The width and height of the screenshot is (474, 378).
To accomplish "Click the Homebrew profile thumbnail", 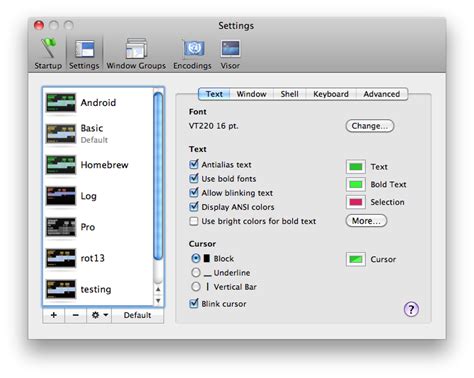I will click(x=61, y=165).
